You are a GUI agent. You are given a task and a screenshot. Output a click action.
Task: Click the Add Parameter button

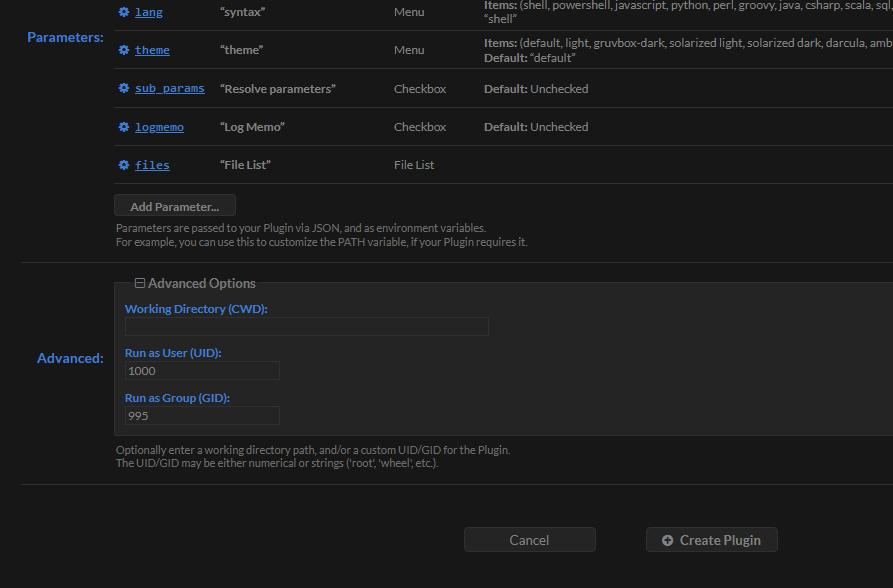[175, 206]
